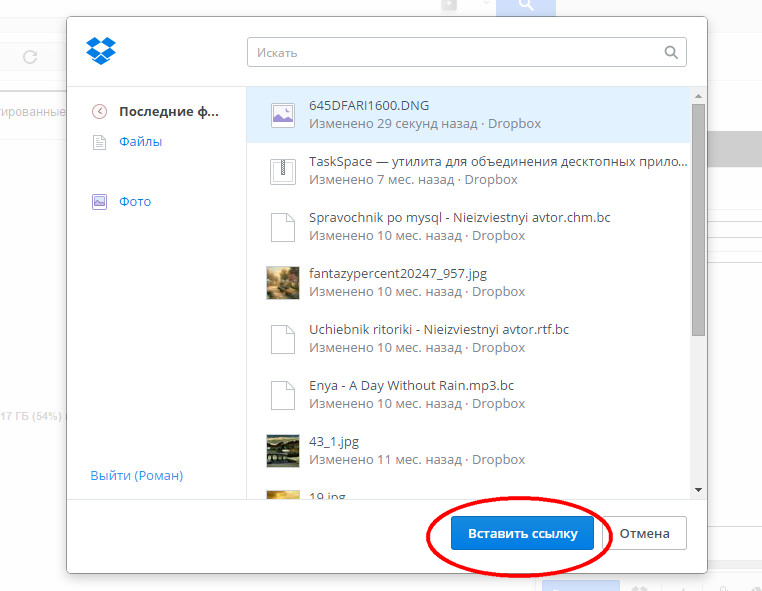The width and height of the screenshot is (762, 591).
Task: Select the fantazypercent20247_957.jpg thumbnail
Action: pos(283,283)
